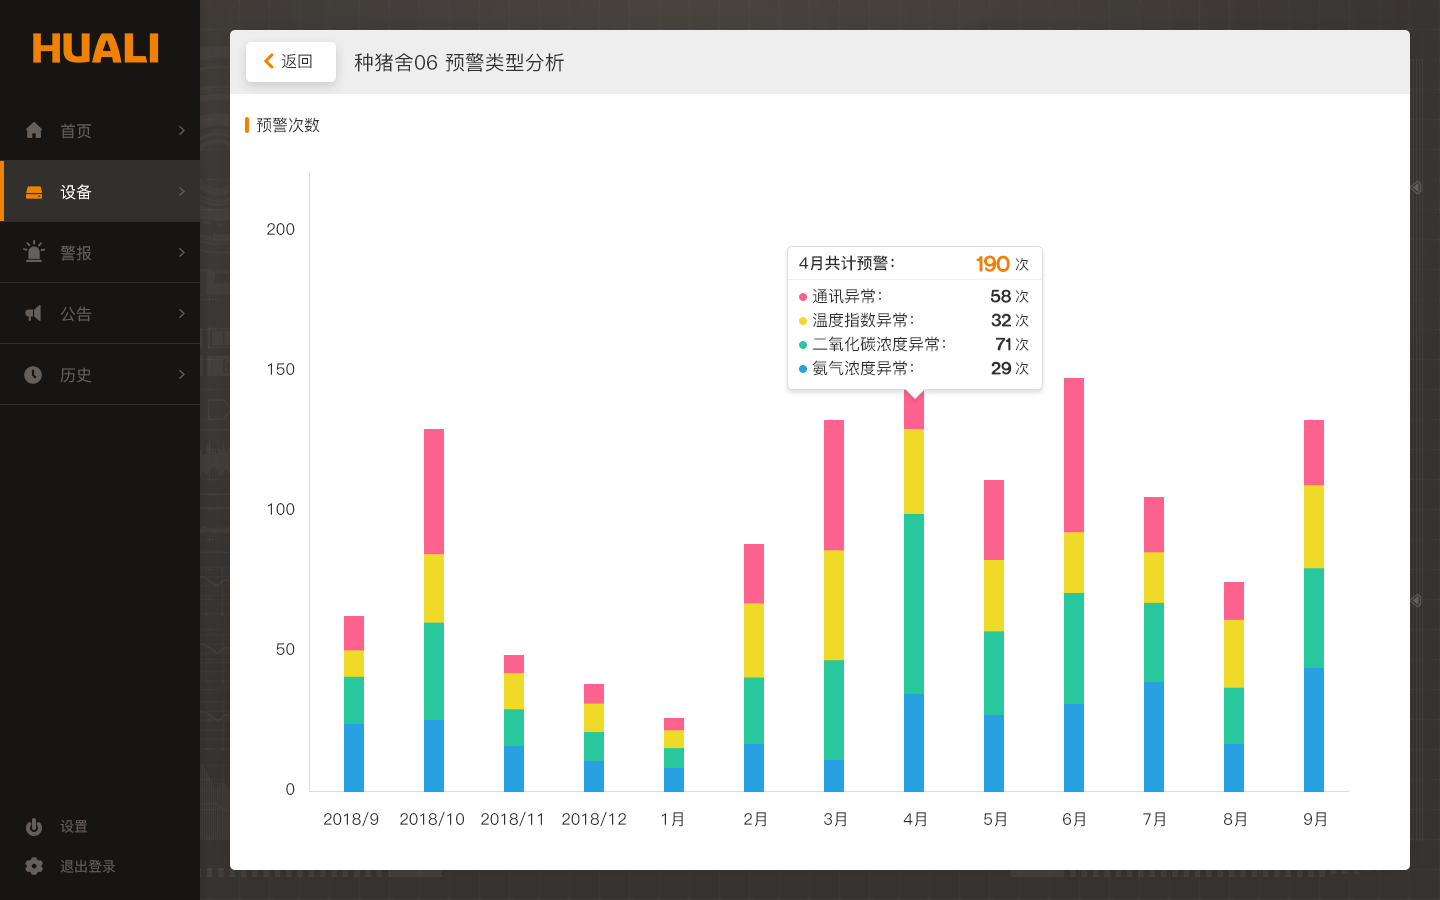Screen dimensions: 1440x900
Task: Click the gear icon beside 退出登录
Action: 34,866
